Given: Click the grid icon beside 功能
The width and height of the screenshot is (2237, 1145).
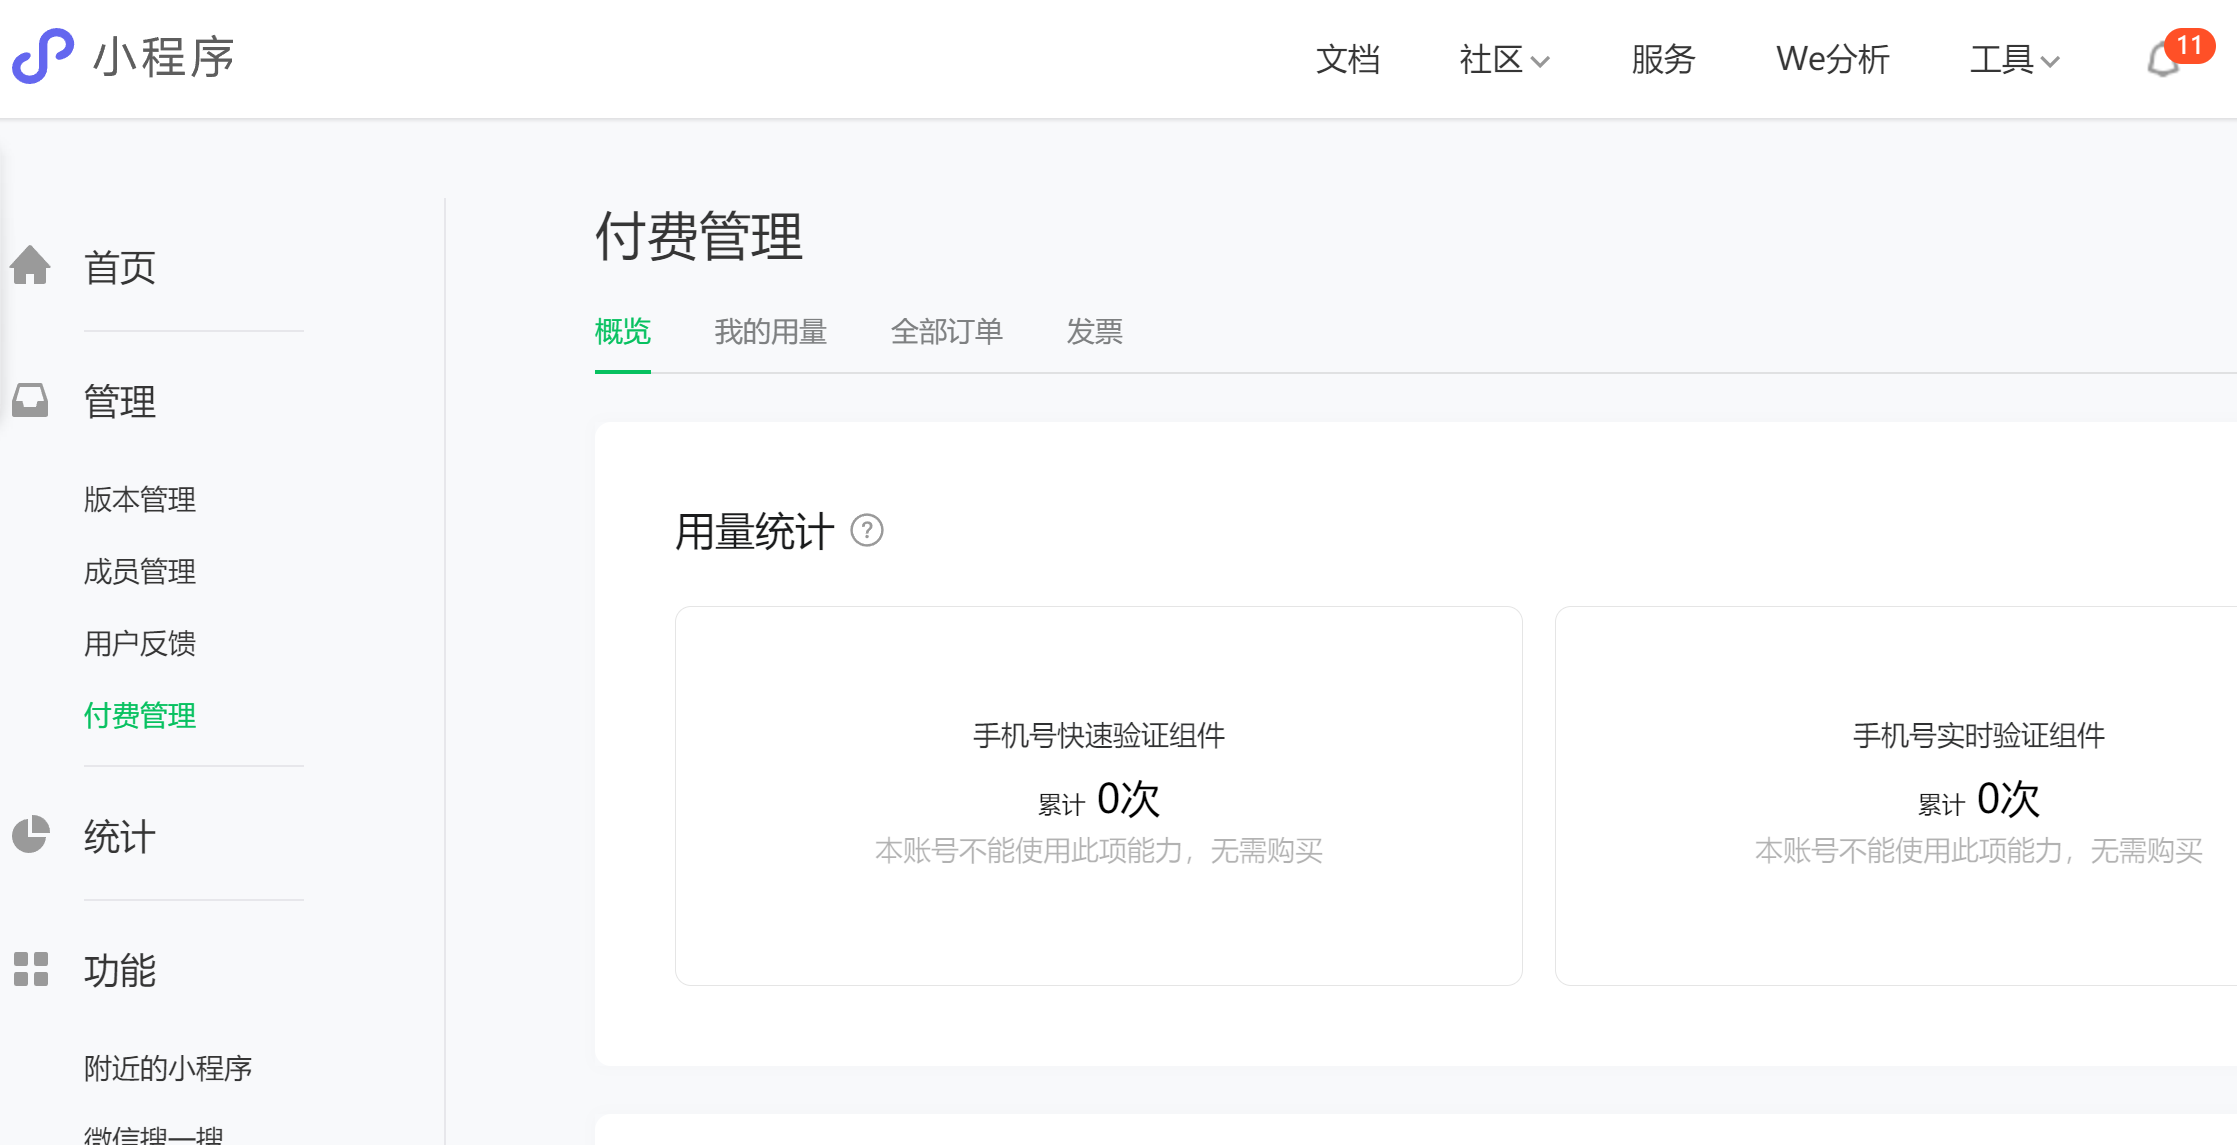Looking at the screenshot, I should pyautogui.click(x=30, y=968).
